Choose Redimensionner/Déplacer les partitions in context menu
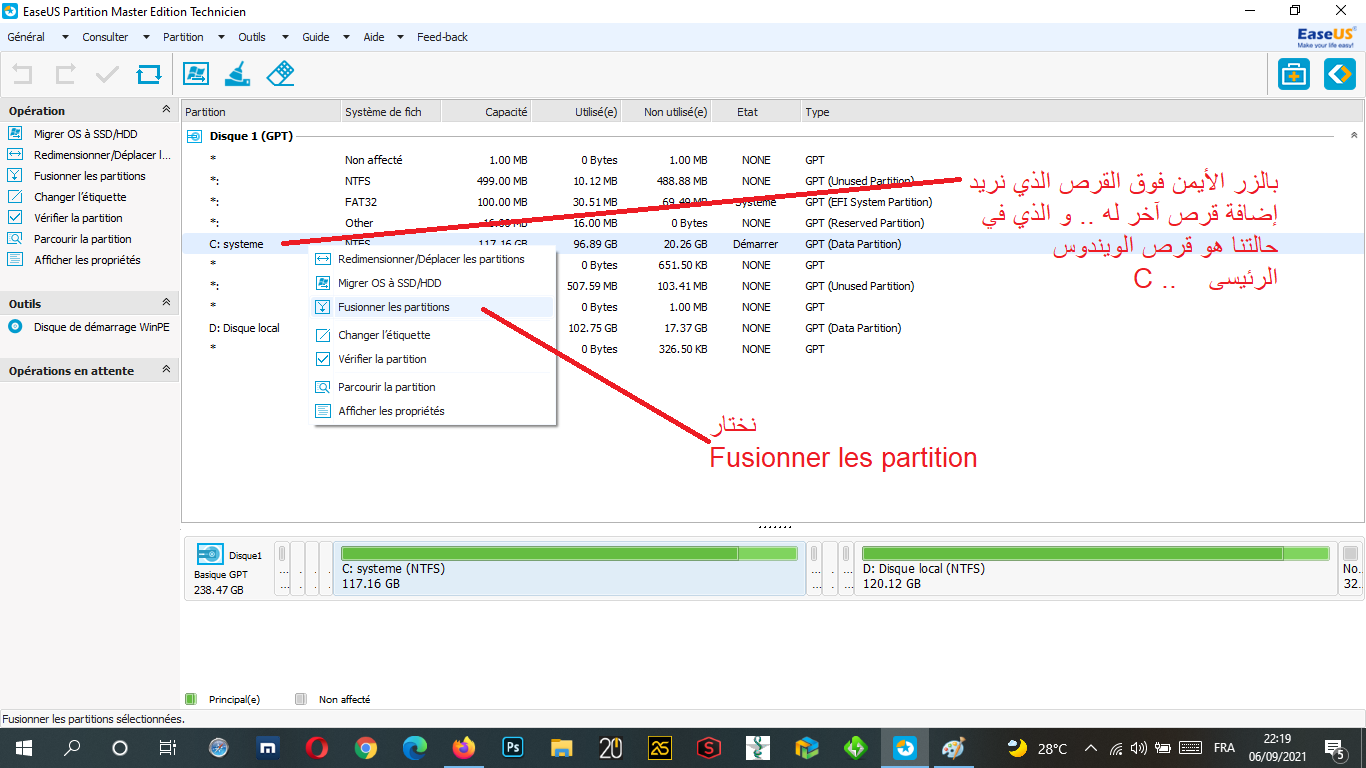The image size is (1366, 768). [x=434, y=259]
